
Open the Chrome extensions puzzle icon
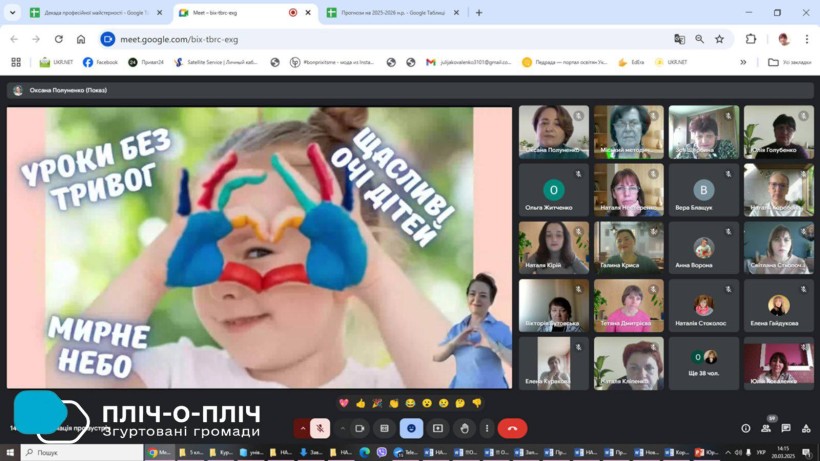tap(751, 39)
